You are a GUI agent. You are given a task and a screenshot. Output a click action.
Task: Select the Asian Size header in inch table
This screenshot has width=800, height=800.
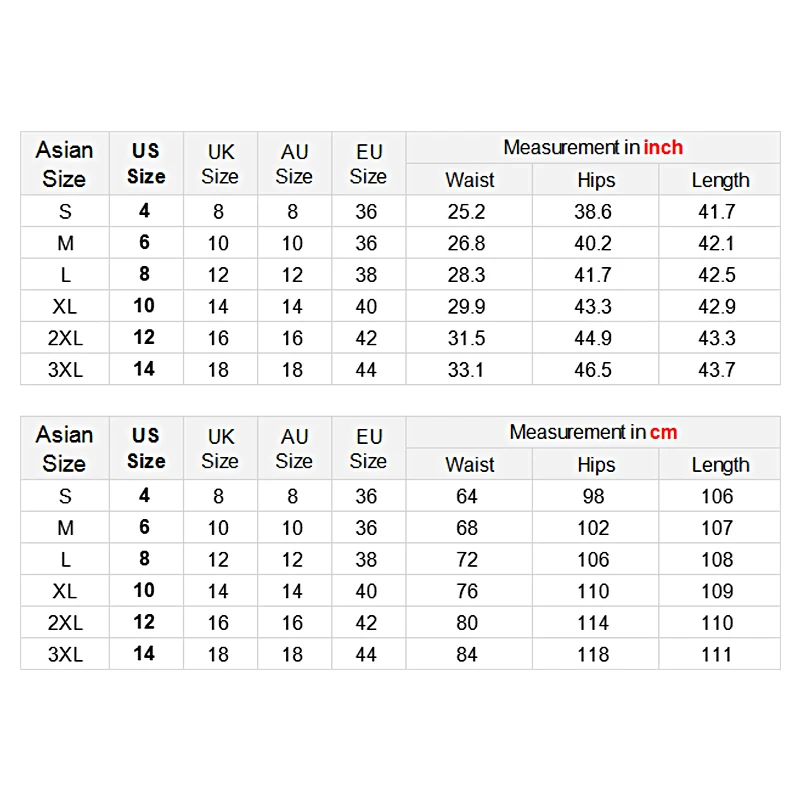(64, 164)
